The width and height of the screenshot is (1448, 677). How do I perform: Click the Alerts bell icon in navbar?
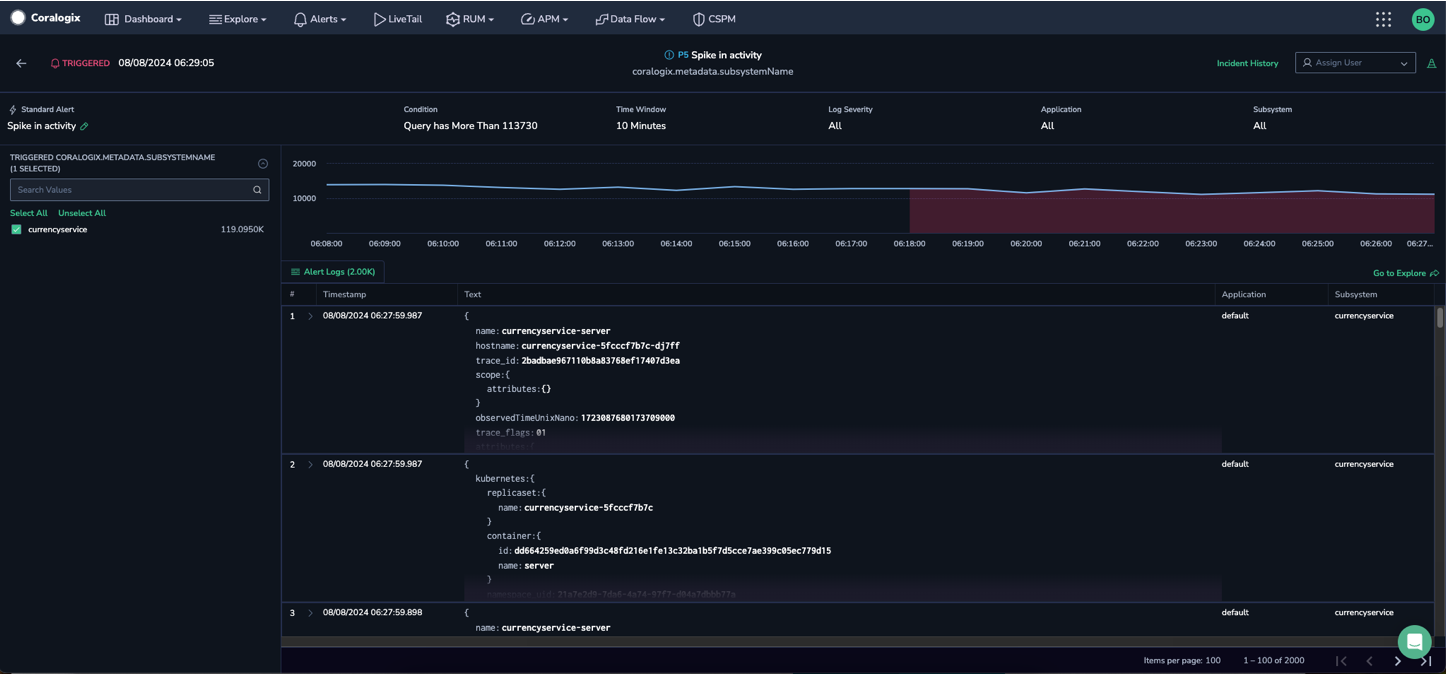[x=300, y=19]
